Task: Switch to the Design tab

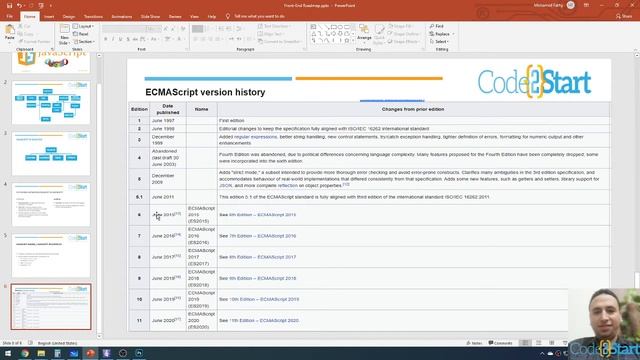Action: (x=69, y=17)
